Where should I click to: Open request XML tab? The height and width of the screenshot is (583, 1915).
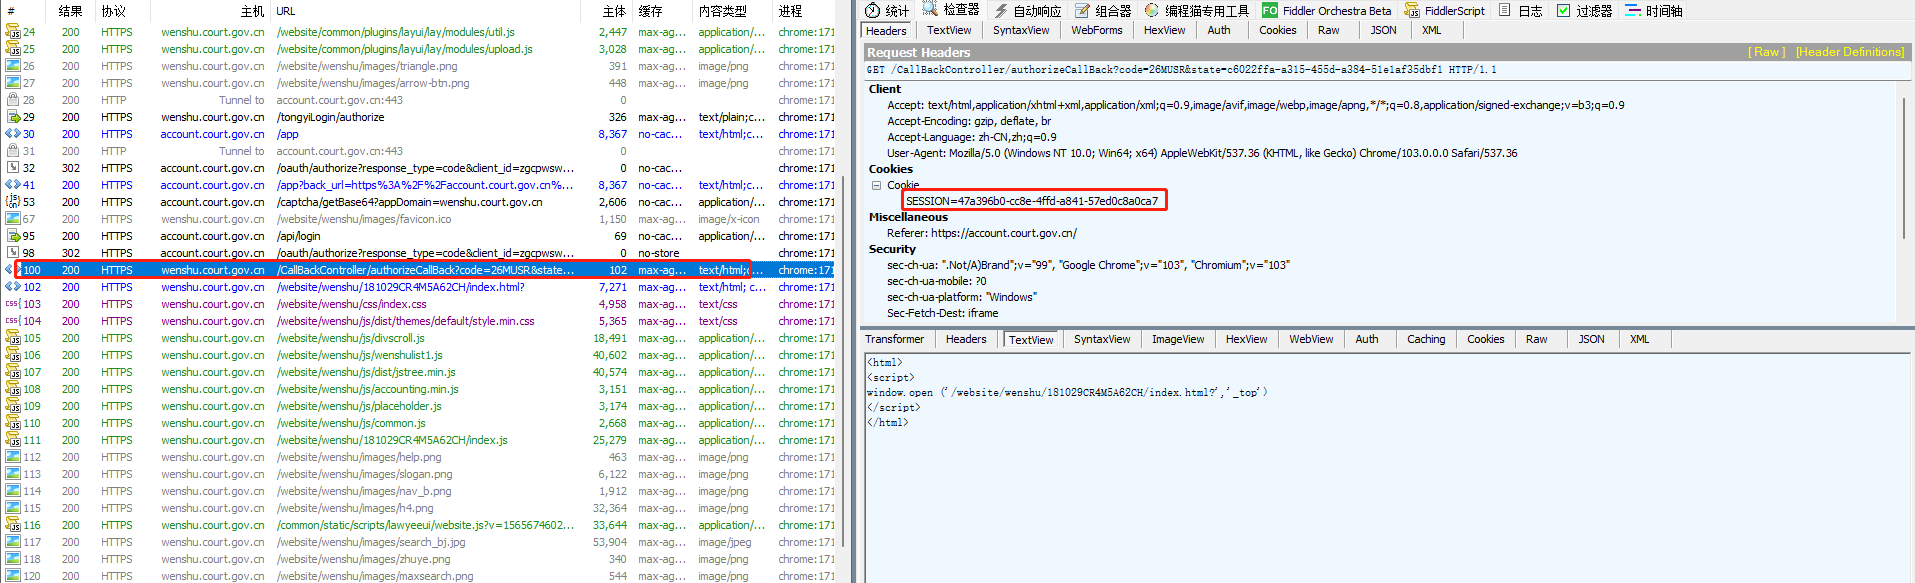(1431, 30)
